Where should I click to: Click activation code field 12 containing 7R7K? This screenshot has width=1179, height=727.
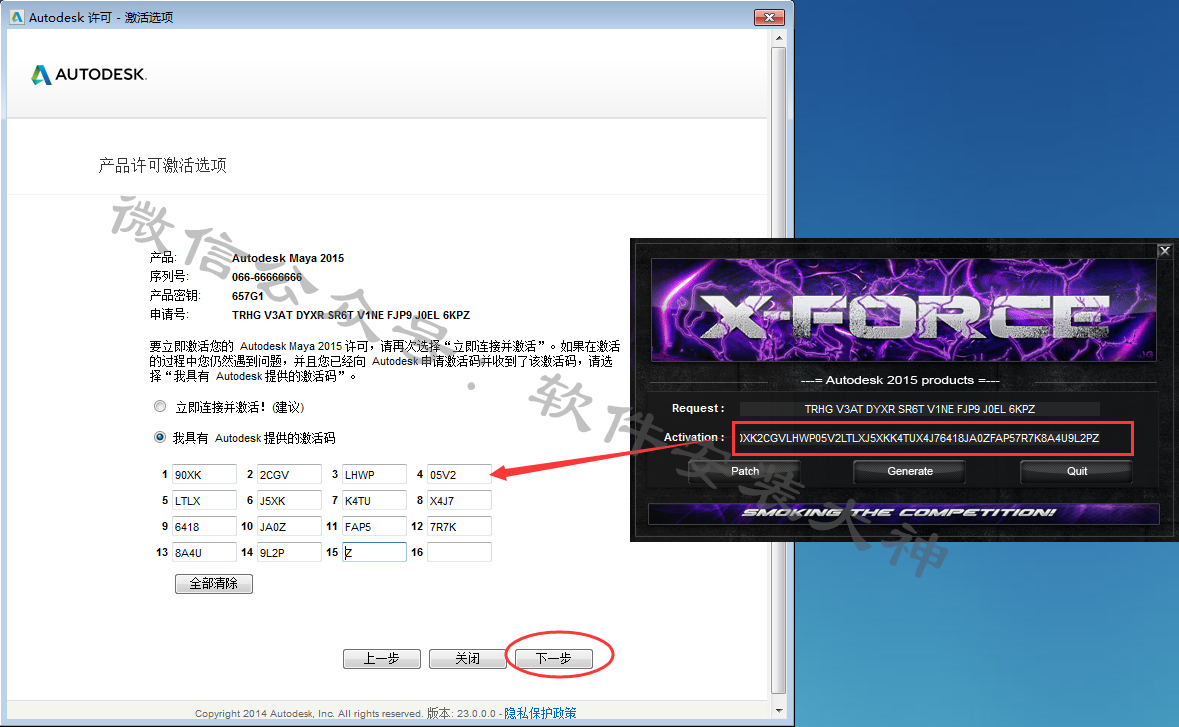point(459,526)
